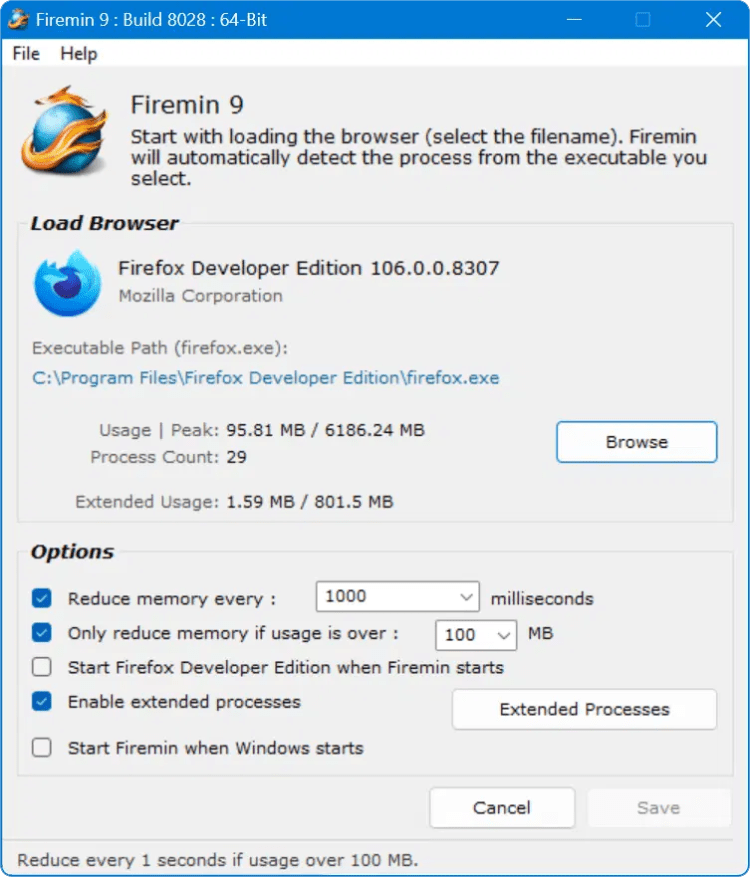Viewport: 750px width, 877px height.
Task: Click the large Firemin logo in the header
Action: coord(65,131)
